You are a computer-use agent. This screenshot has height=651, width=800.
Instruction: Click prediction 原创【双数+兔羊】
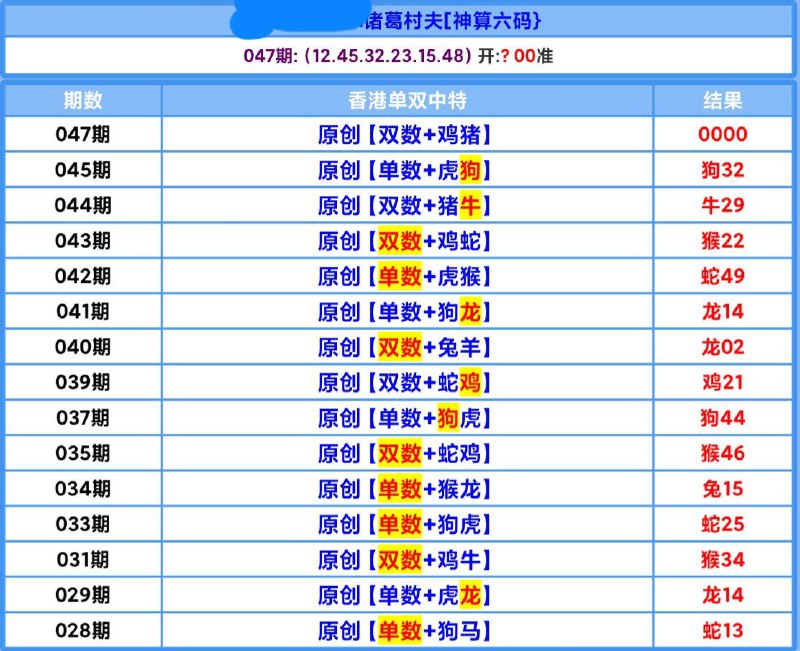(x=405, y=347)
